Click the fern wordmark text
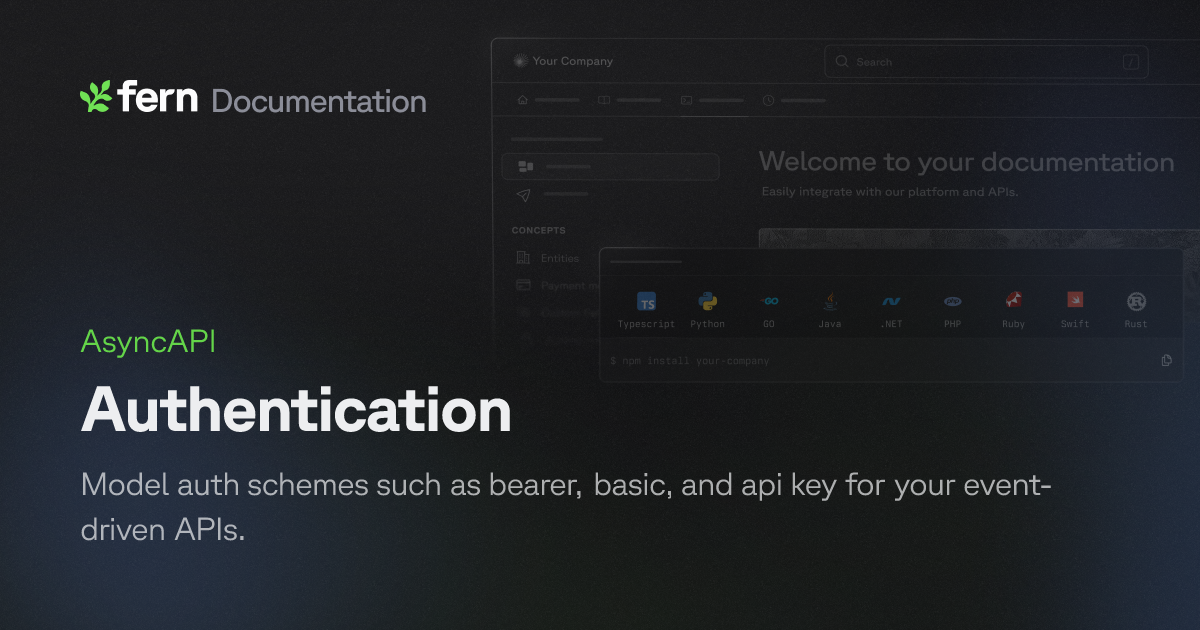The image size is (1200, 630). click(x=158, y=98)
